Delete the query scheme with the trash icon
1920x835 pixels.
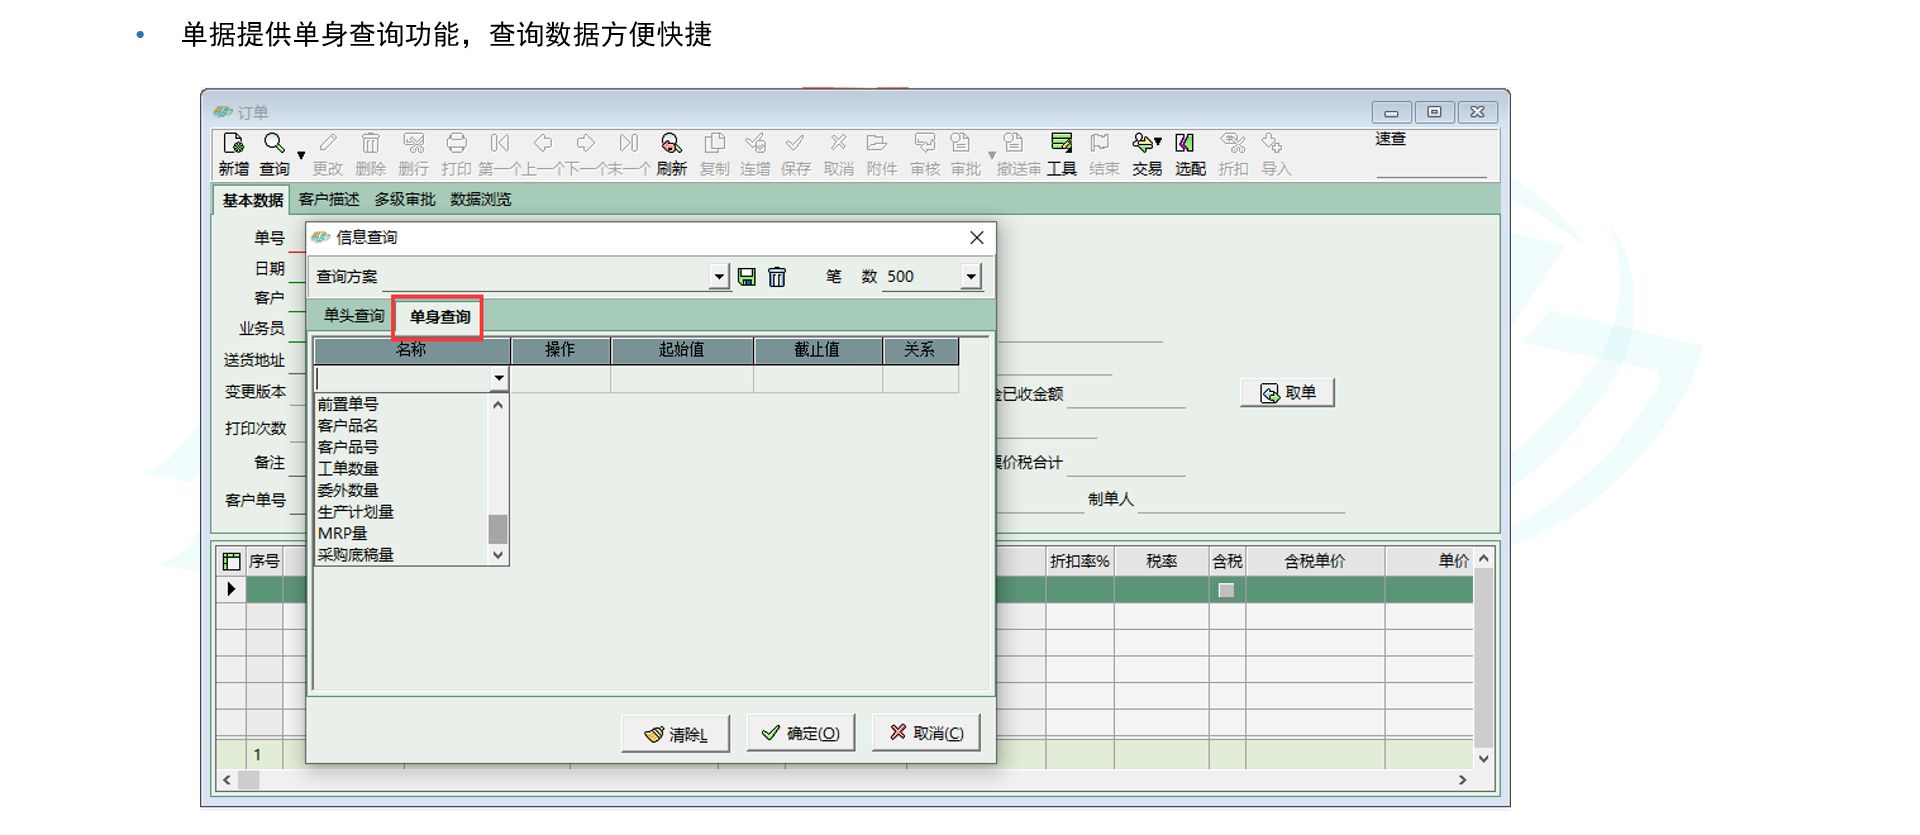coord(777,277)
